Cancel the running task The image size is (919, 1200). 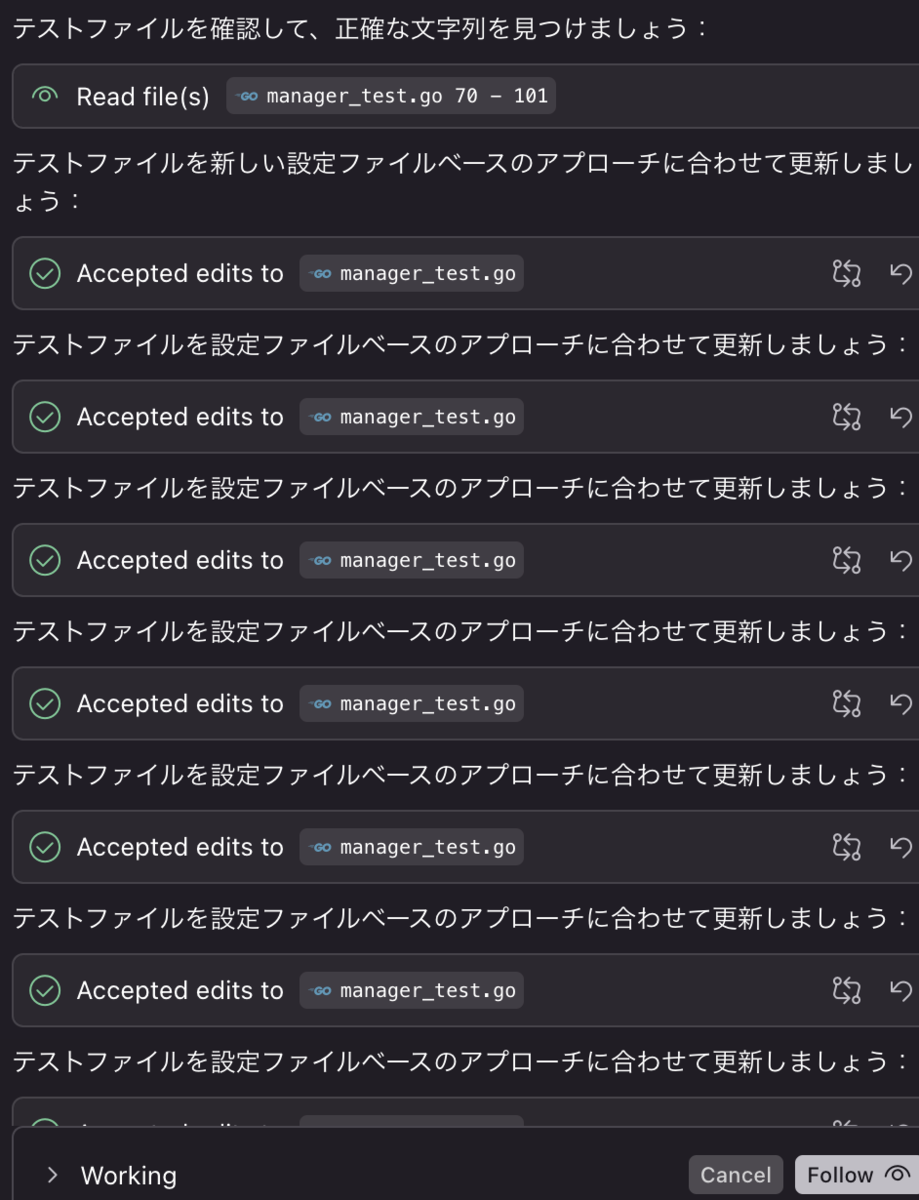click(736, 1175)
